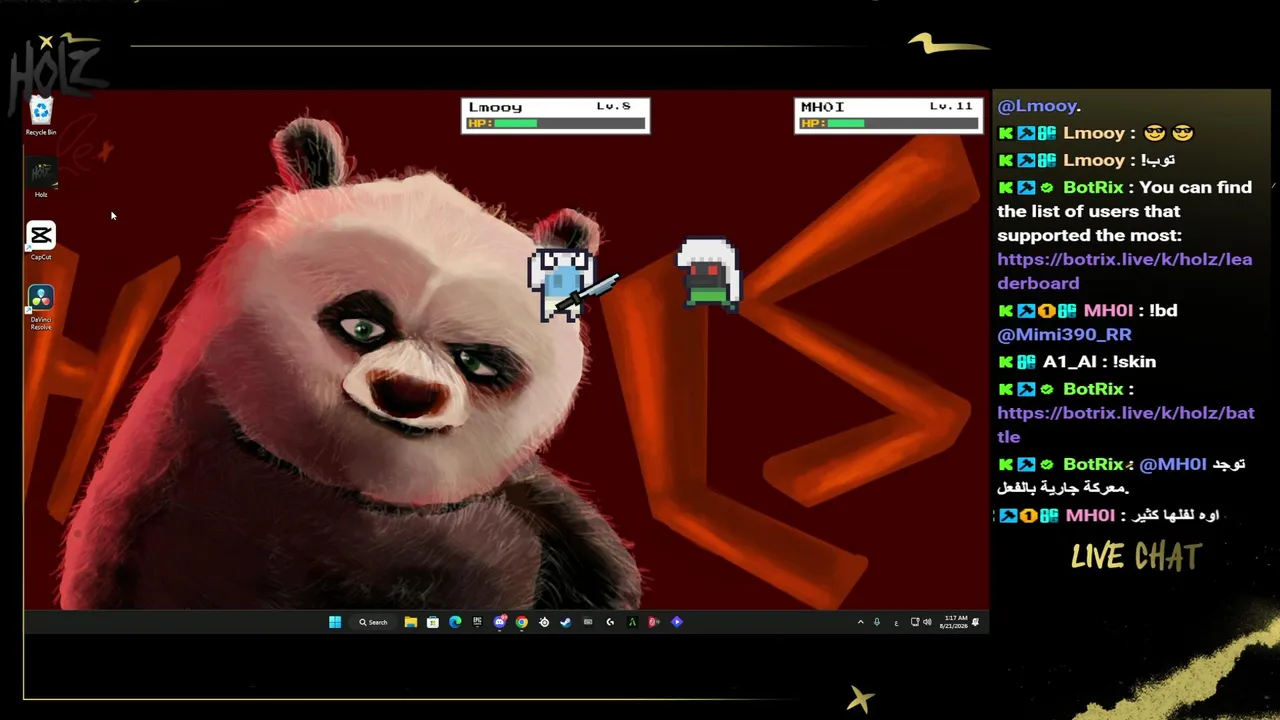
Task: Click the purple diamond taskbar icon
Action: coord(677,622)
